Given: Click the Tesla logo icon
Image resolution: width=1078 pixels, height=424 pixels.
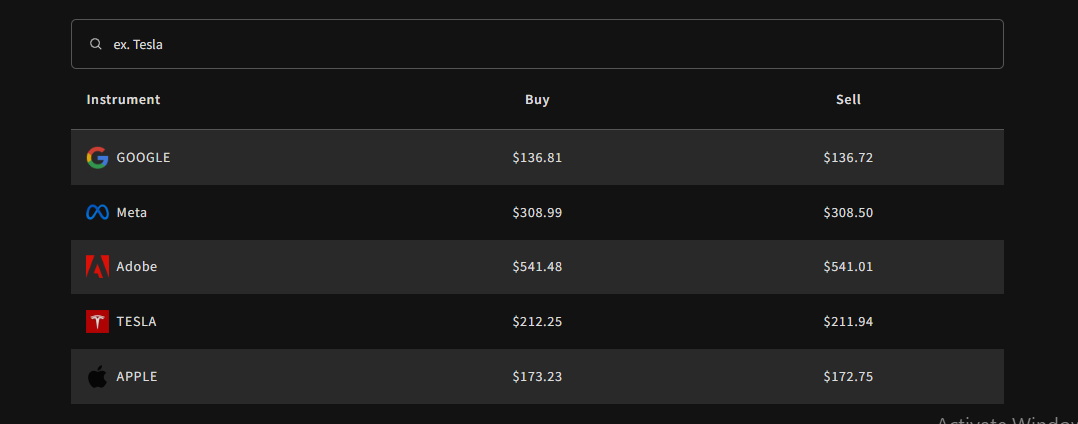Looking at the screenshot, I should coord(97,322).
